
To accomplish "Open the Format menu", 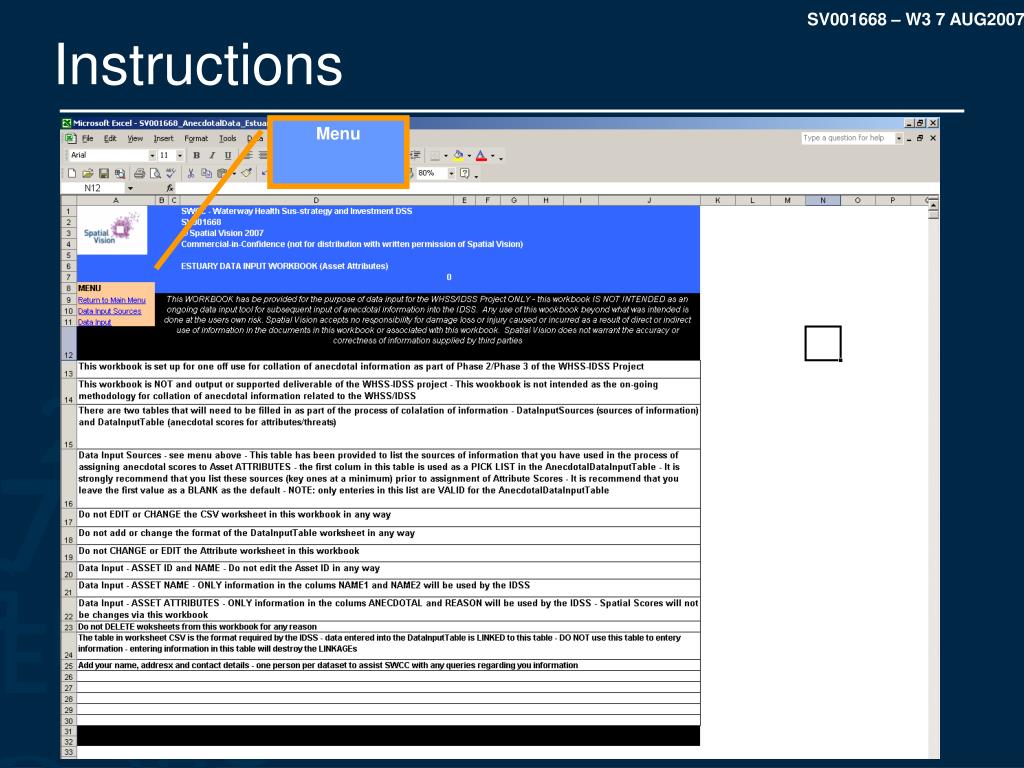I will pos(196,138).
